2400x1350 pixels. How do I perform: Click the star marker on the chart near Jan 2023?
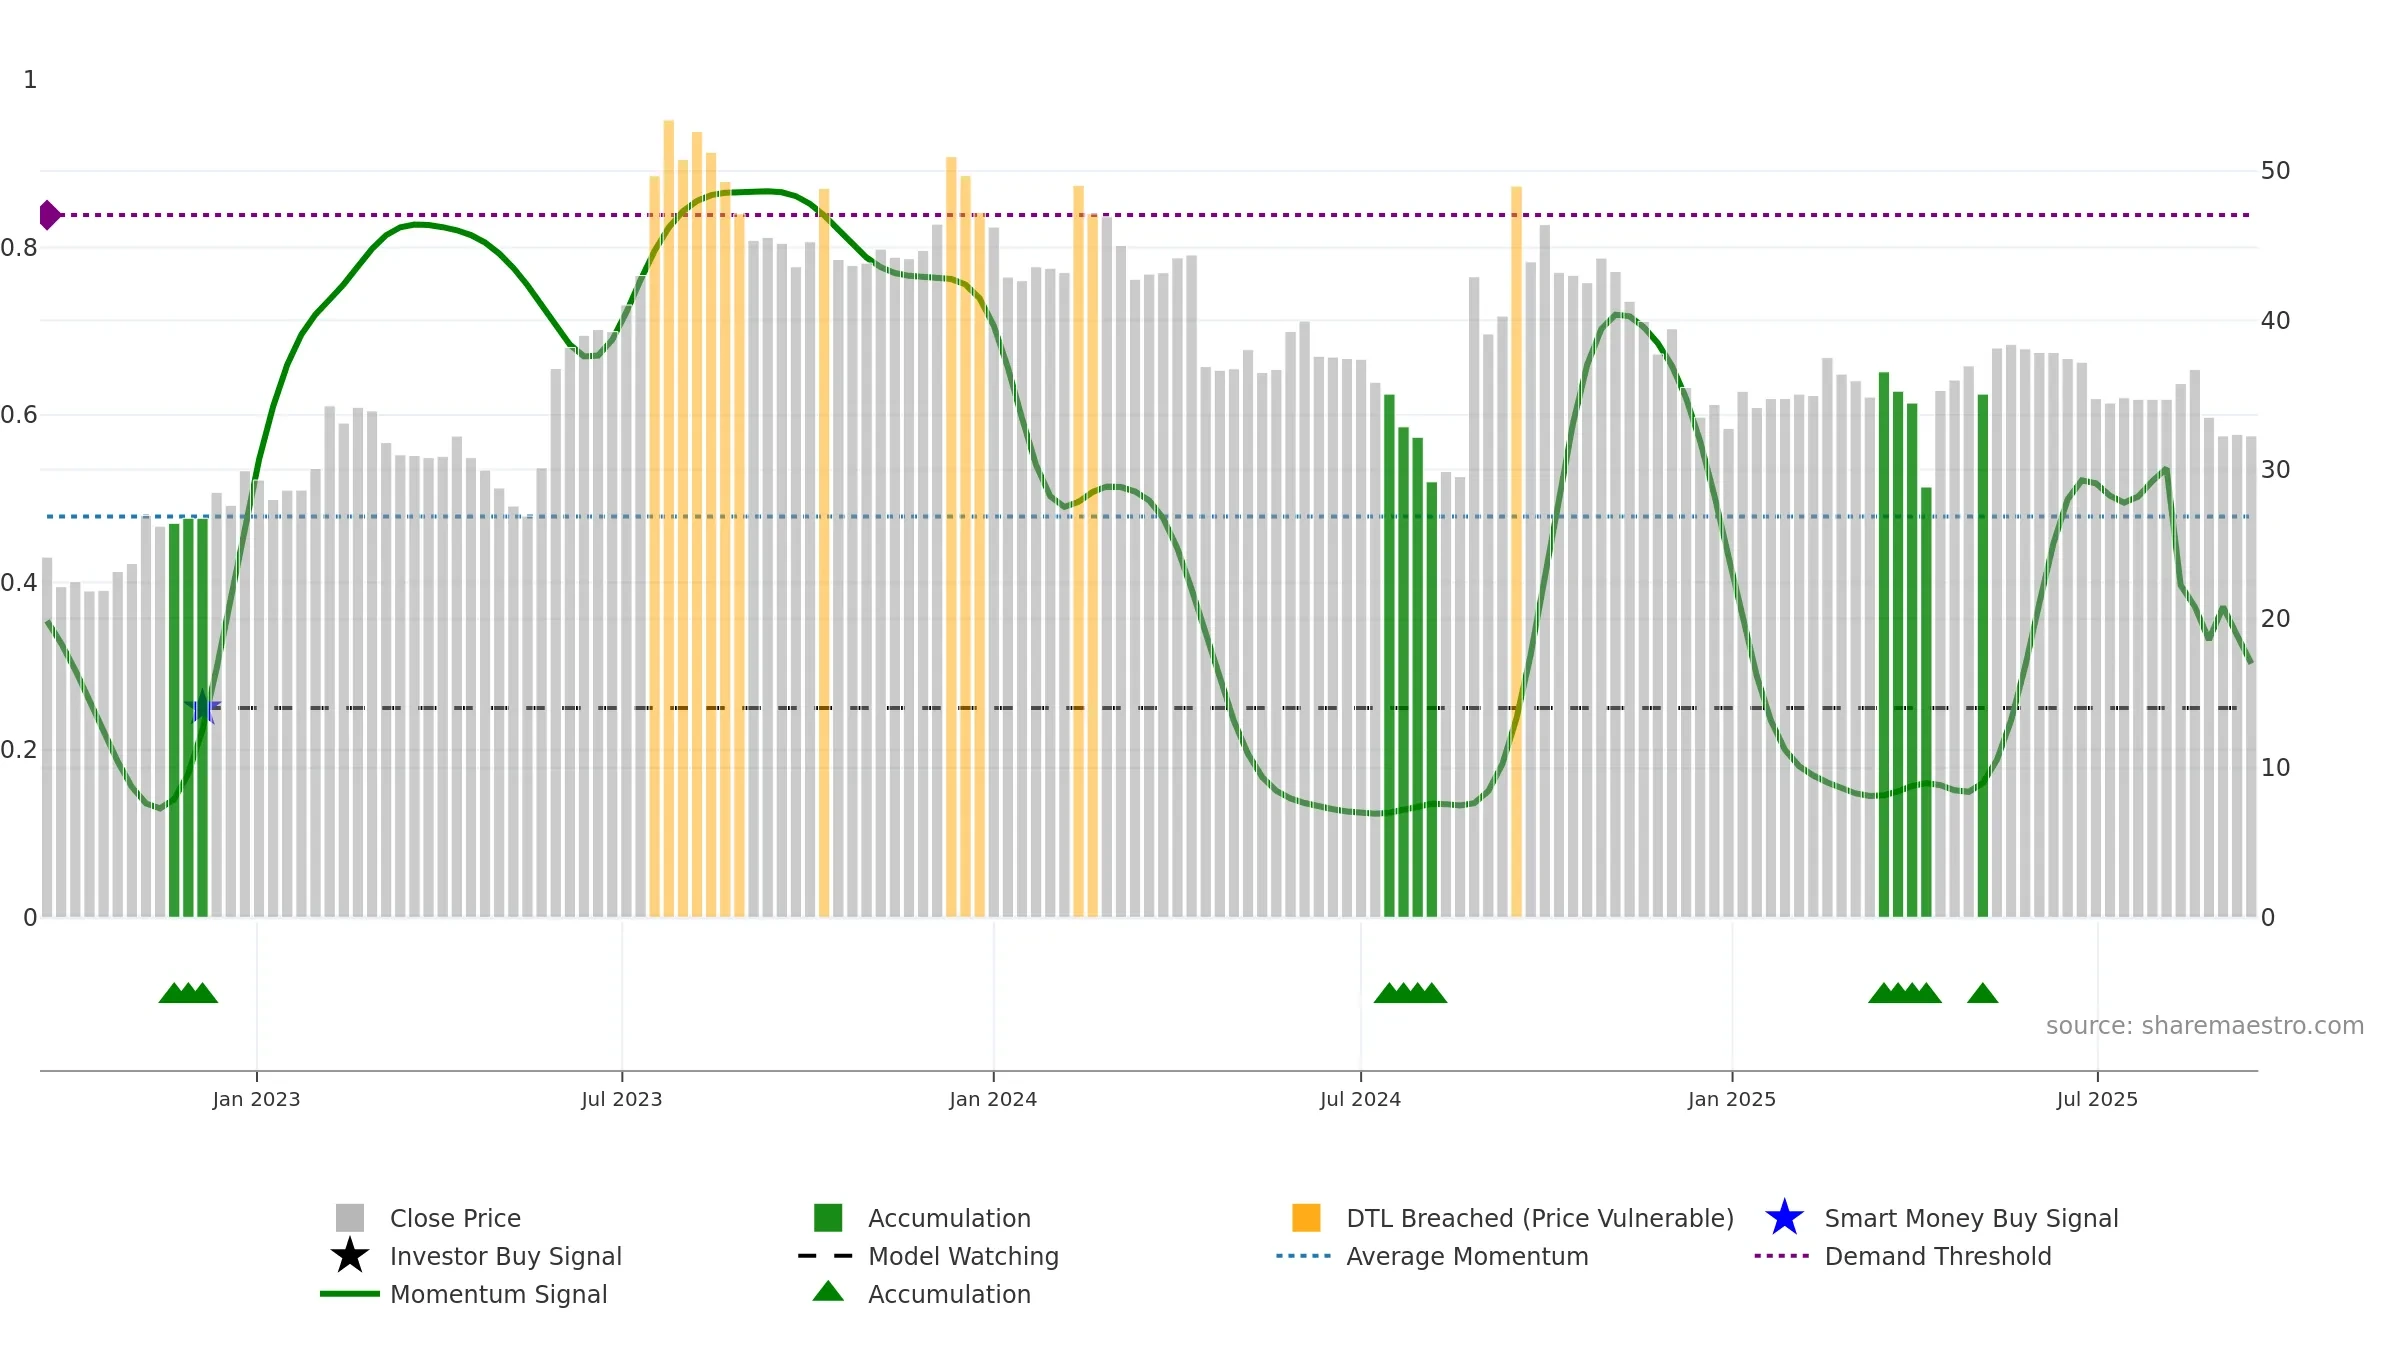(x=203, y=707)
